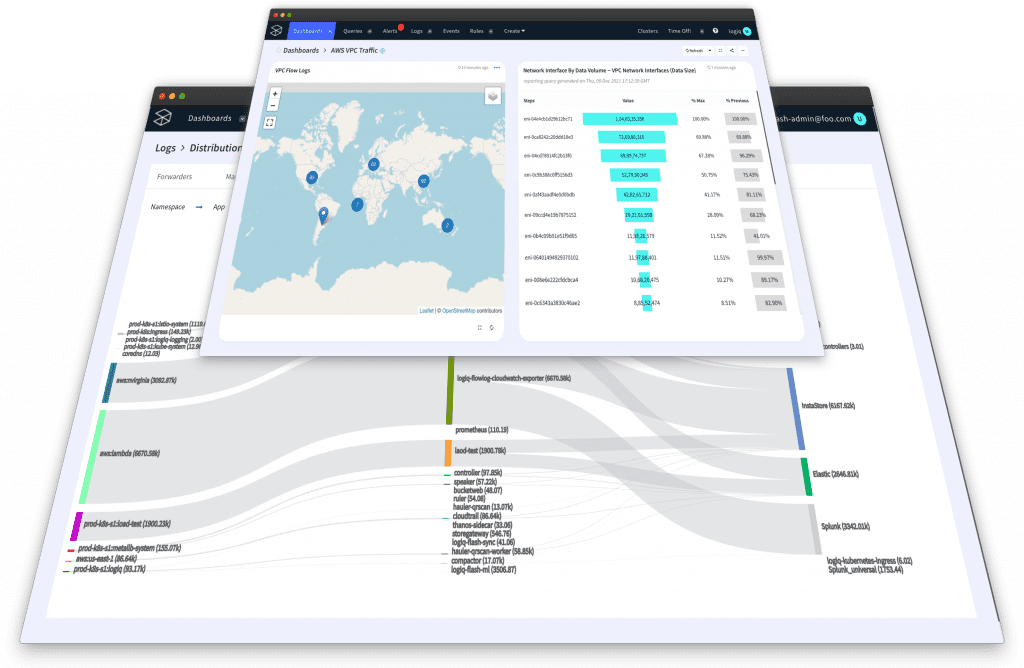
Task: Open the Events menu item
Action: [451, 31]
